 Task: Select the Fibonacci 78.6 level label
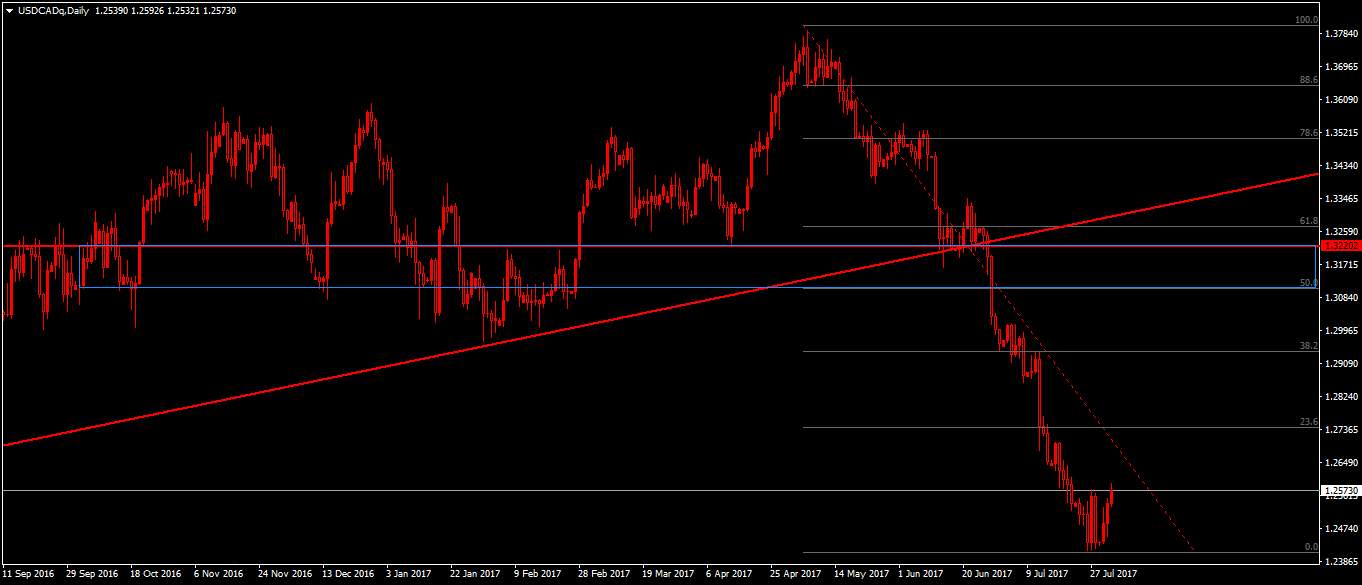click(x=1308, y=132)
